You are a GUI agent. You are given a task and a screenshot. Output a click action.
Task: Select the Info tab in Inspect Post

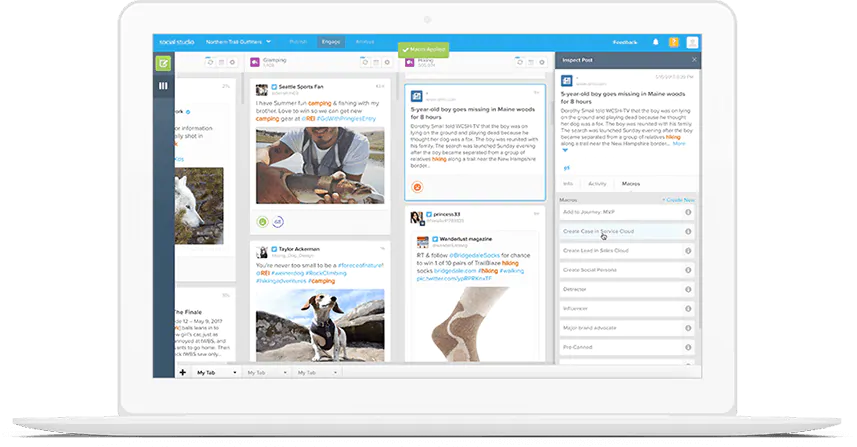[x=568, y=184]
